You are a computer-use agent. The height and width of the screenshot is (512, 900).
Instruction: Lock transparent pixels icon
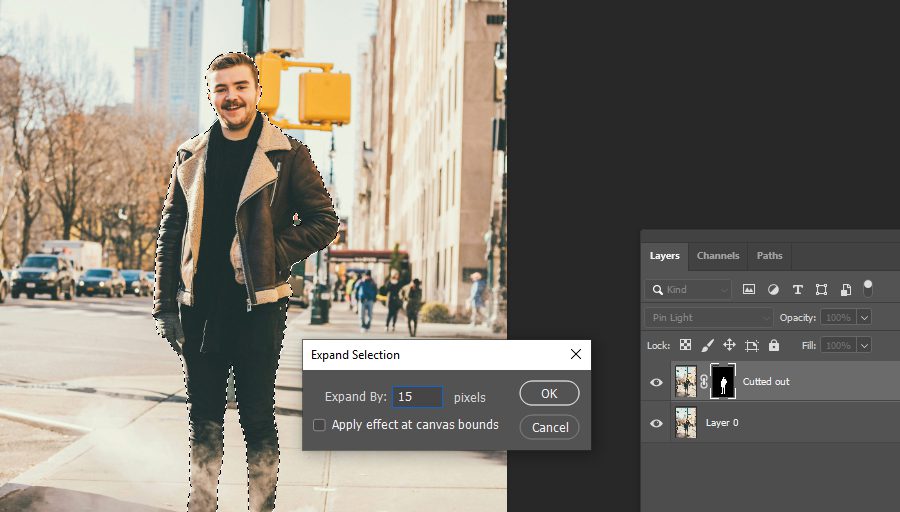click(x=685, y=345)
